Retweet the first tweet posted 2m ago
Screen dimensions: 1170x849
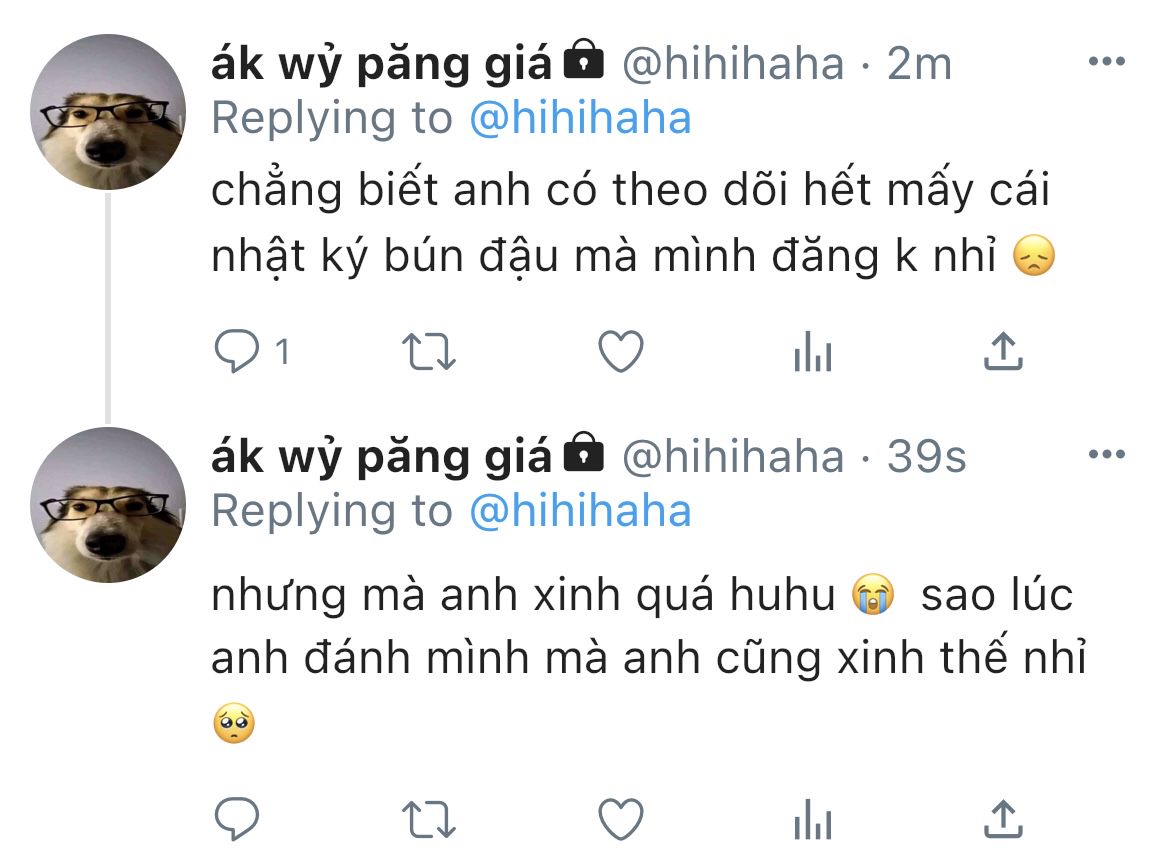[428, 352]
